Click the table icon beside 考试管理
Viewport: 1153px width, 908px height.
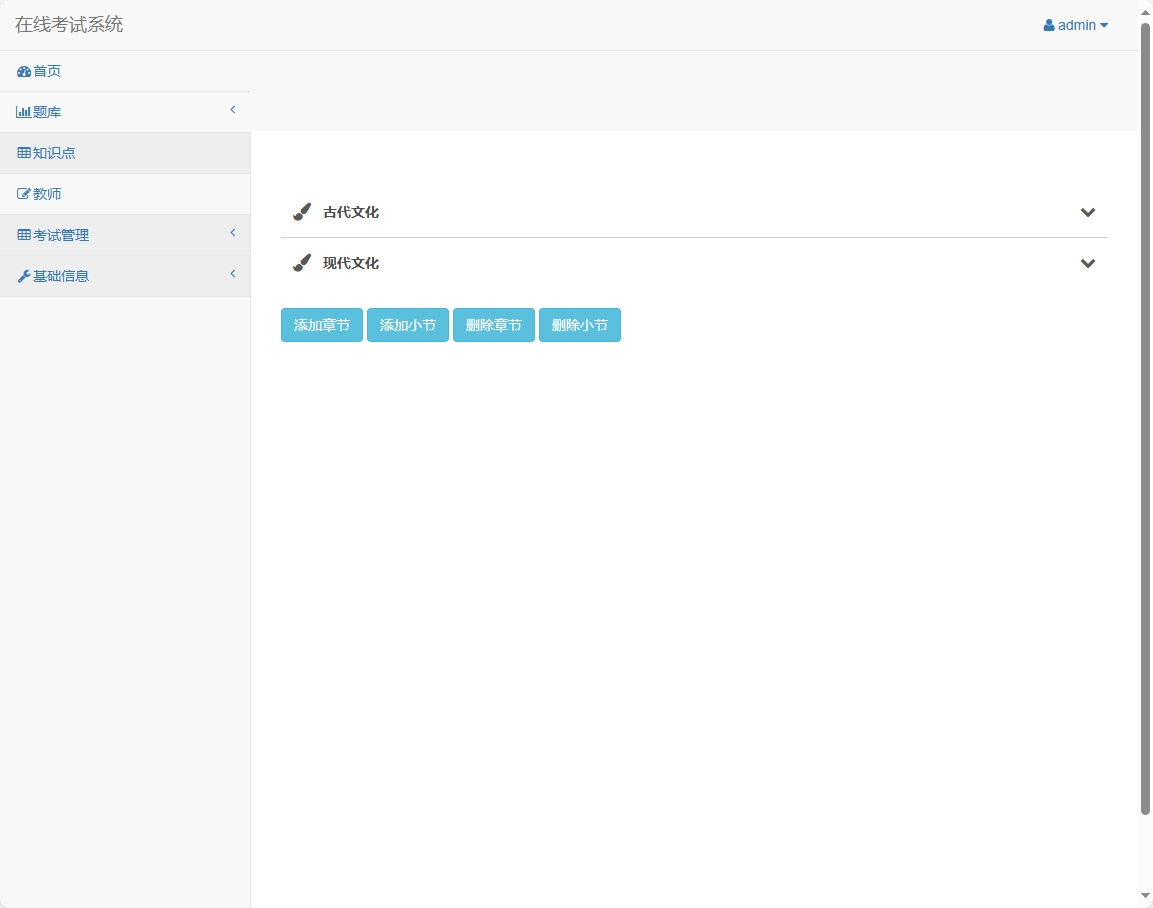(24, 235)
